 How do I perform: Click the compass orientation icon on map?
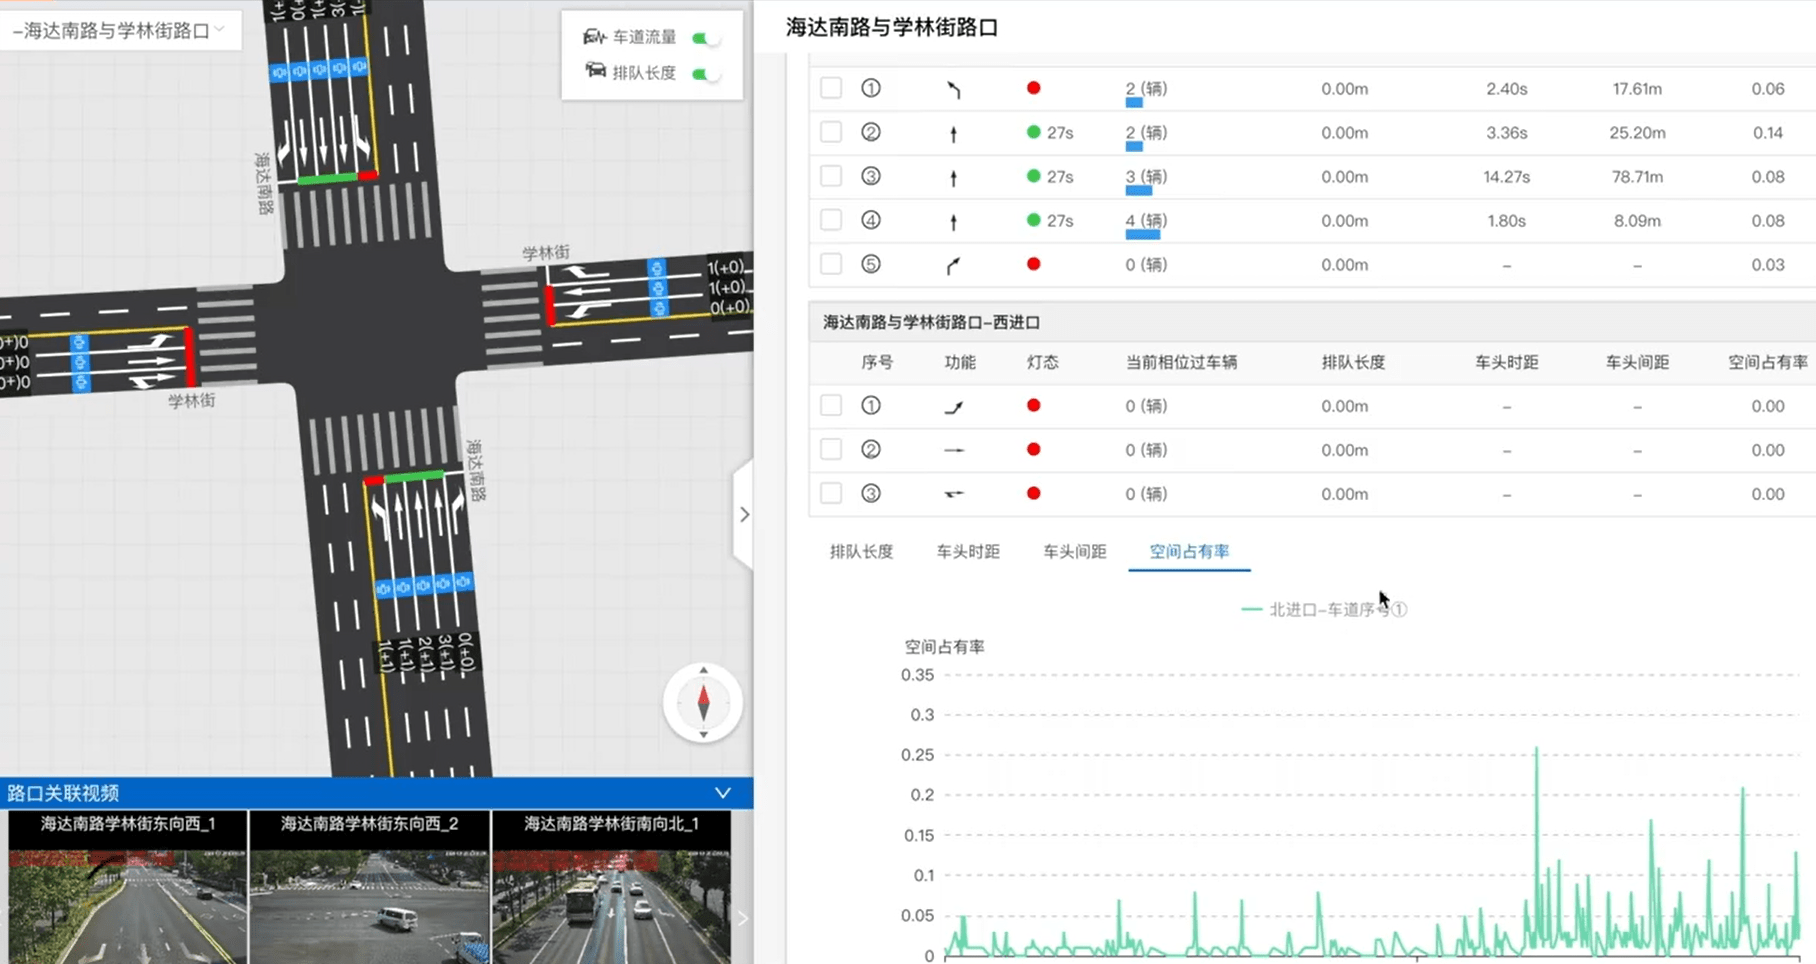point(703,703)
